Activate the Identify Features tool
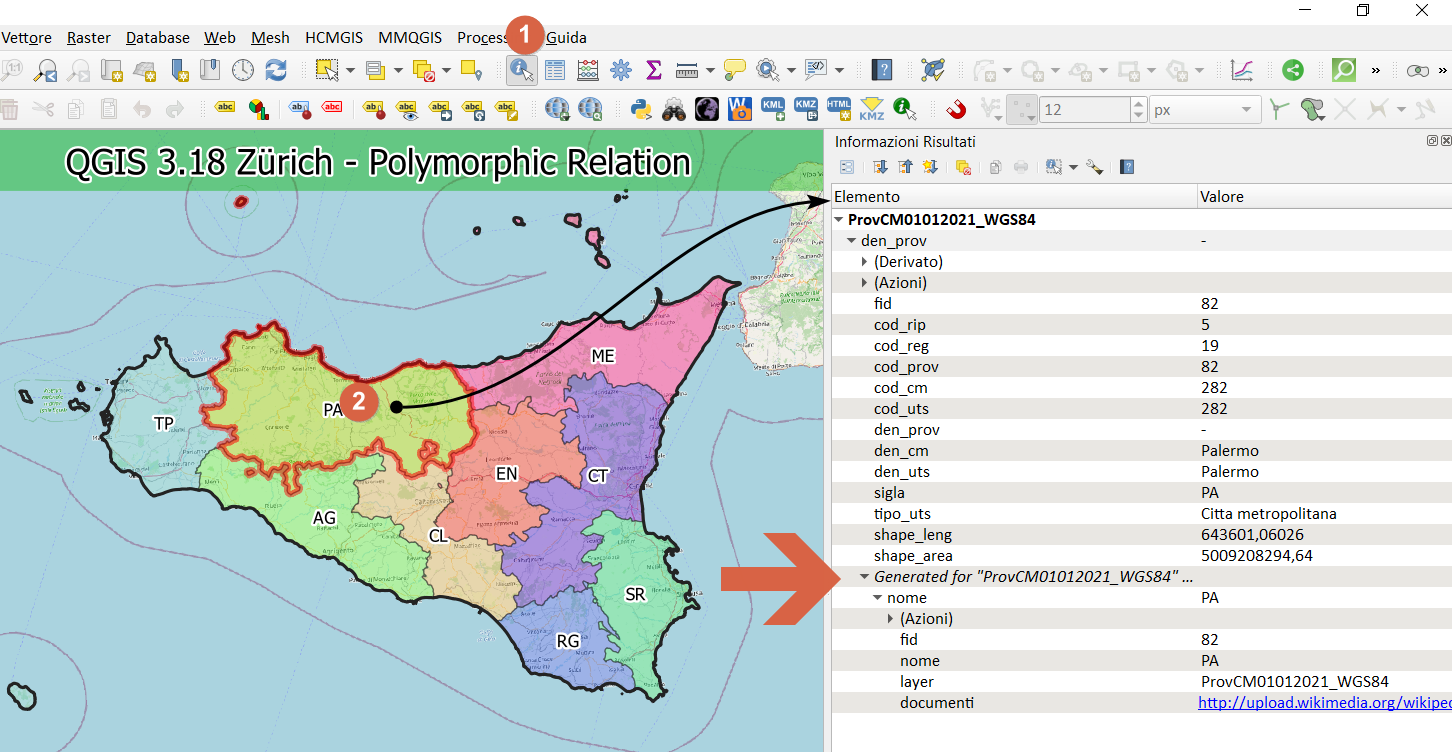 click(x=521, y=70)
